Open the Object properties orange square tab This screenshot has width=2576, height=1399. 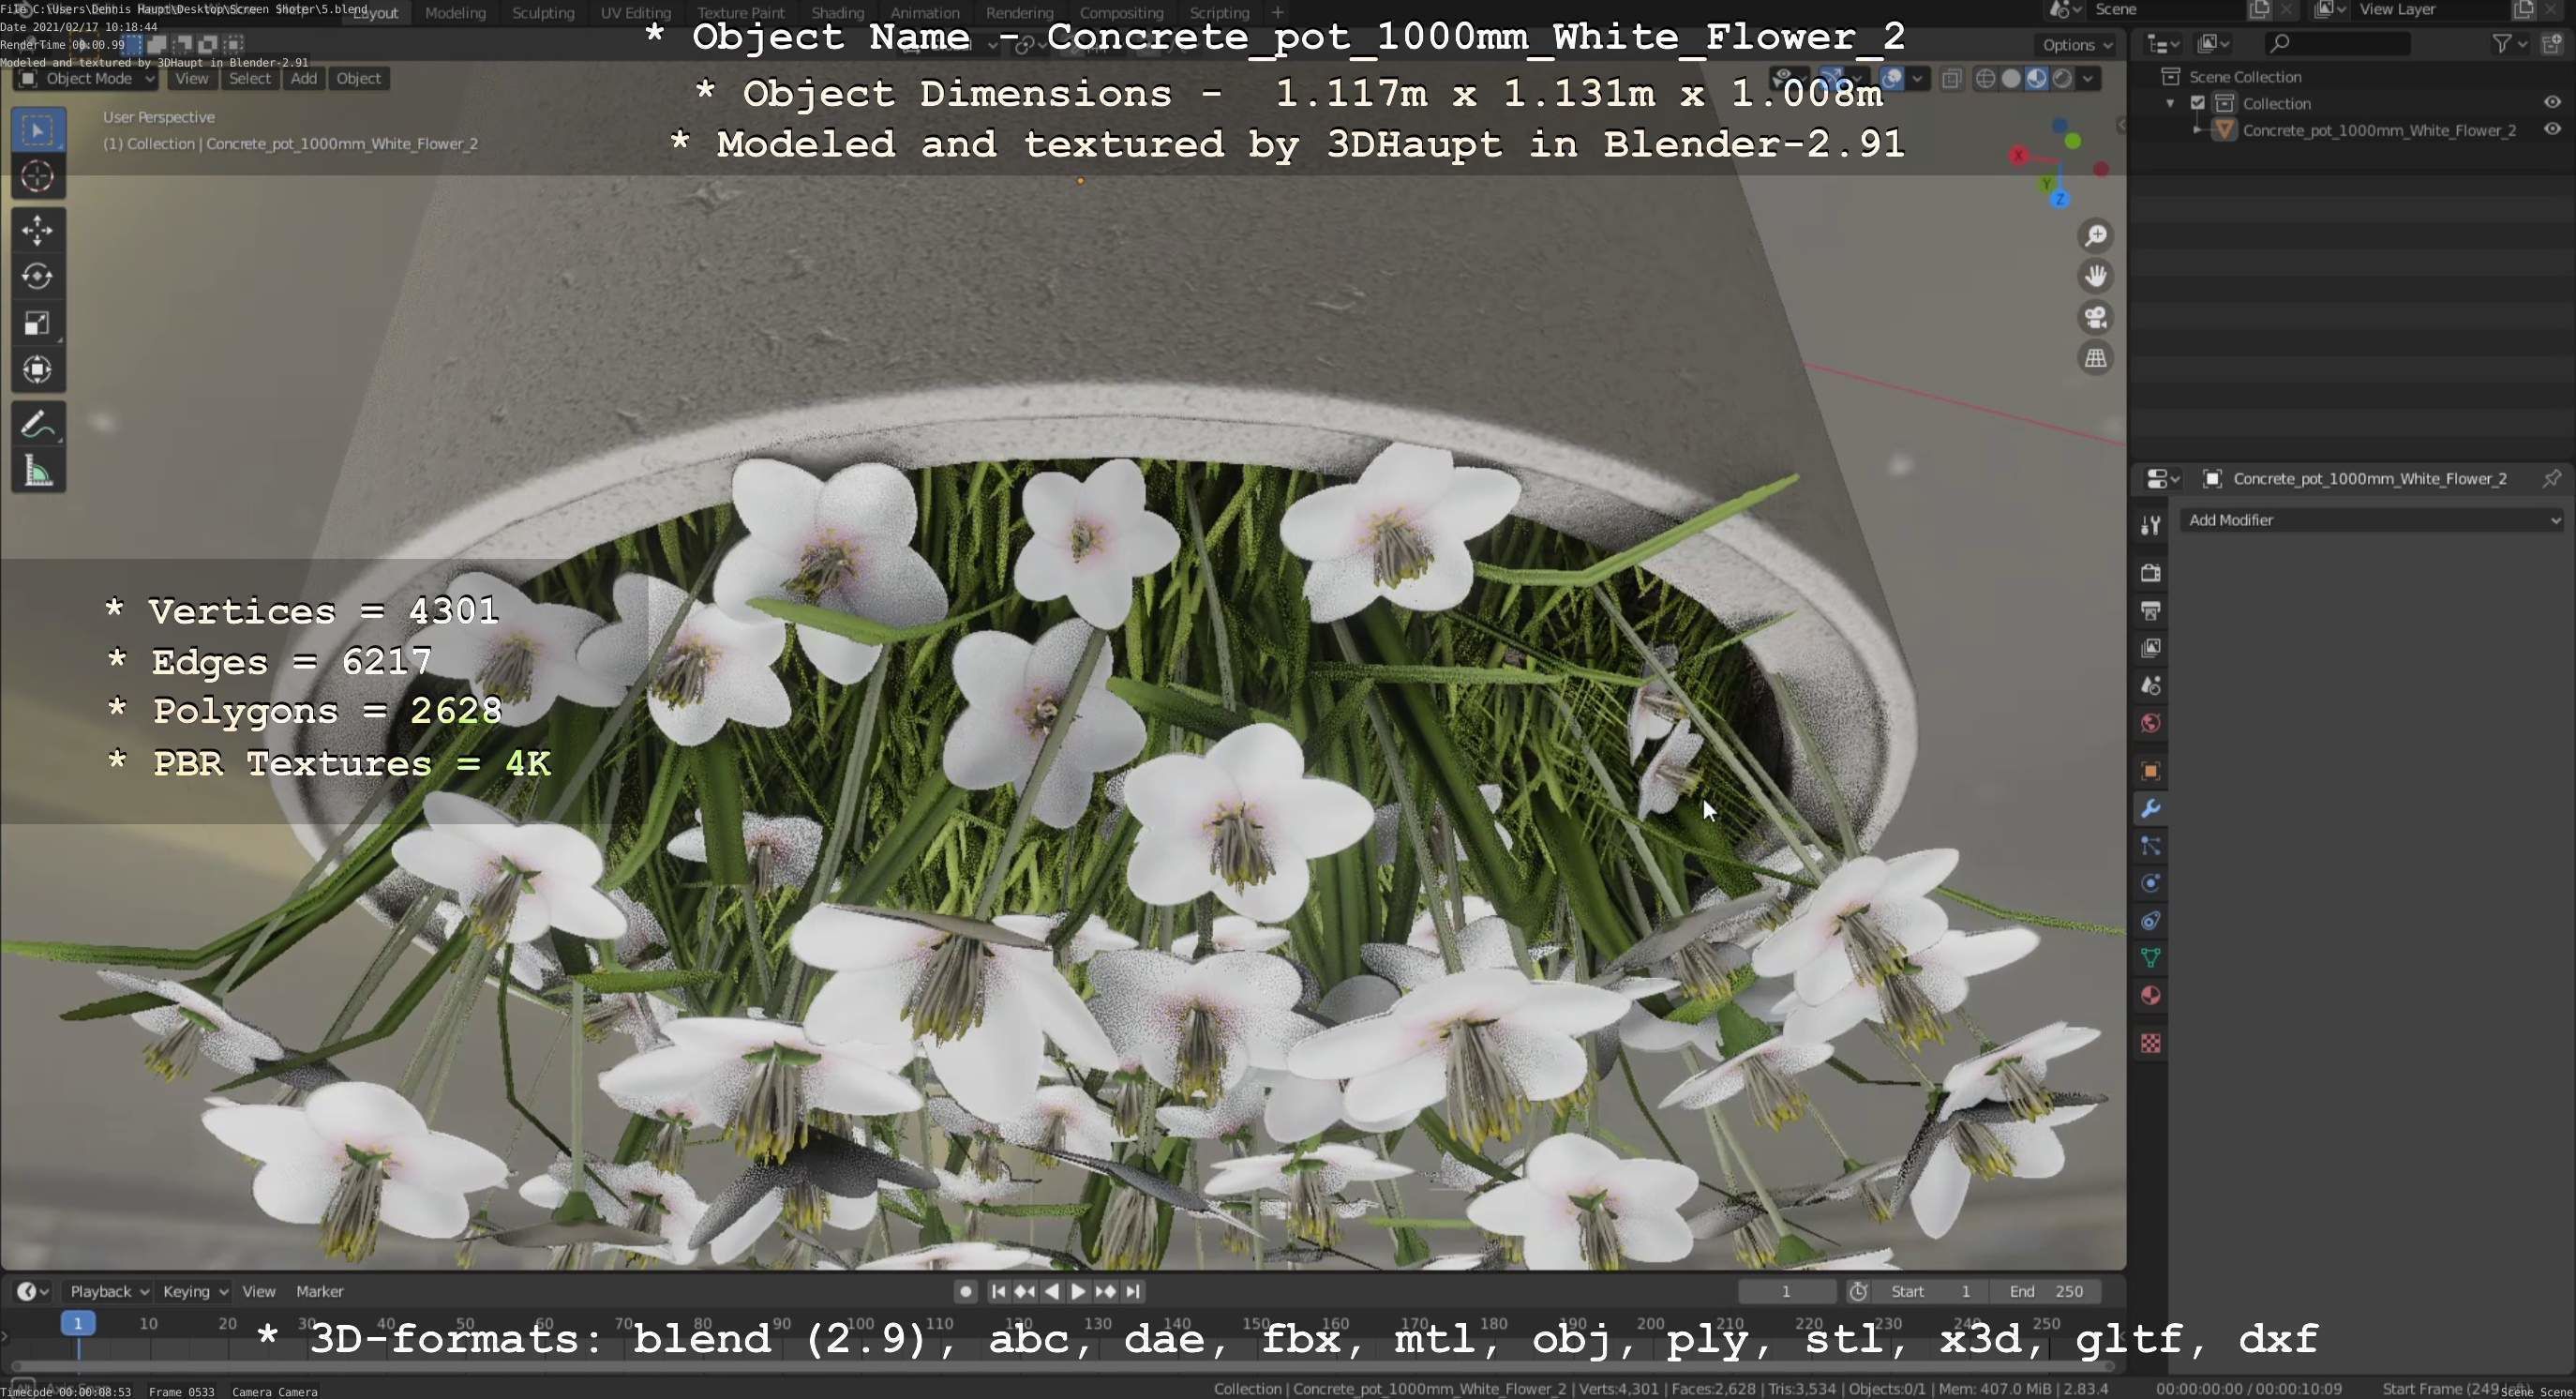click(x=2150, y=770)
